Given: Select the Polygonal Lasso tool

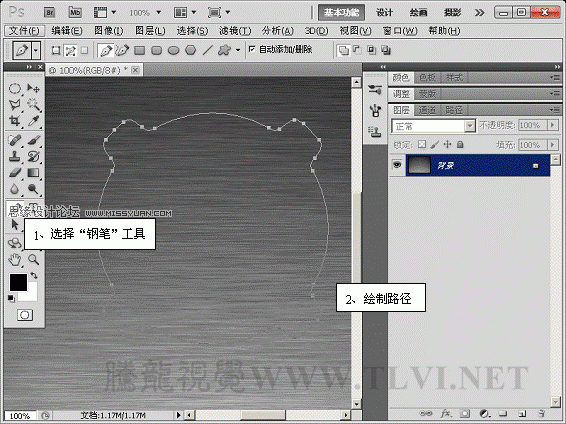Looking at the screenshot, I should (14, 105).
